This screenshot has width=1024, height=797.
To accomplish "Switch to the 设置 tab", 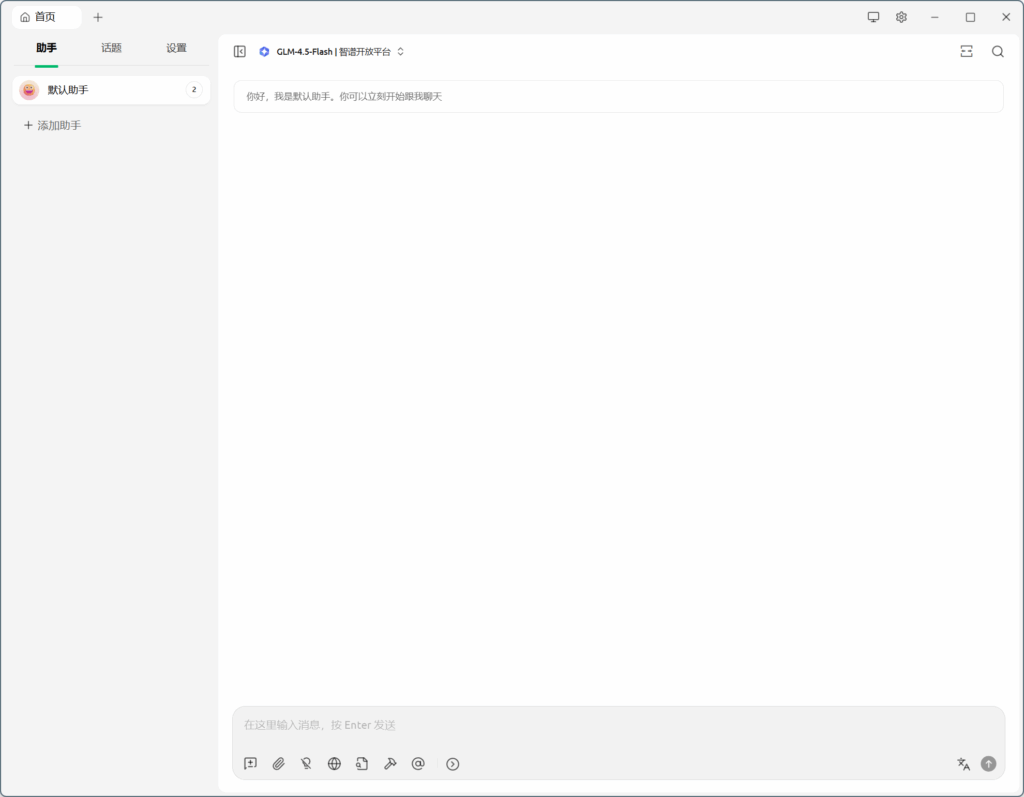I will [x=176, y=48].
